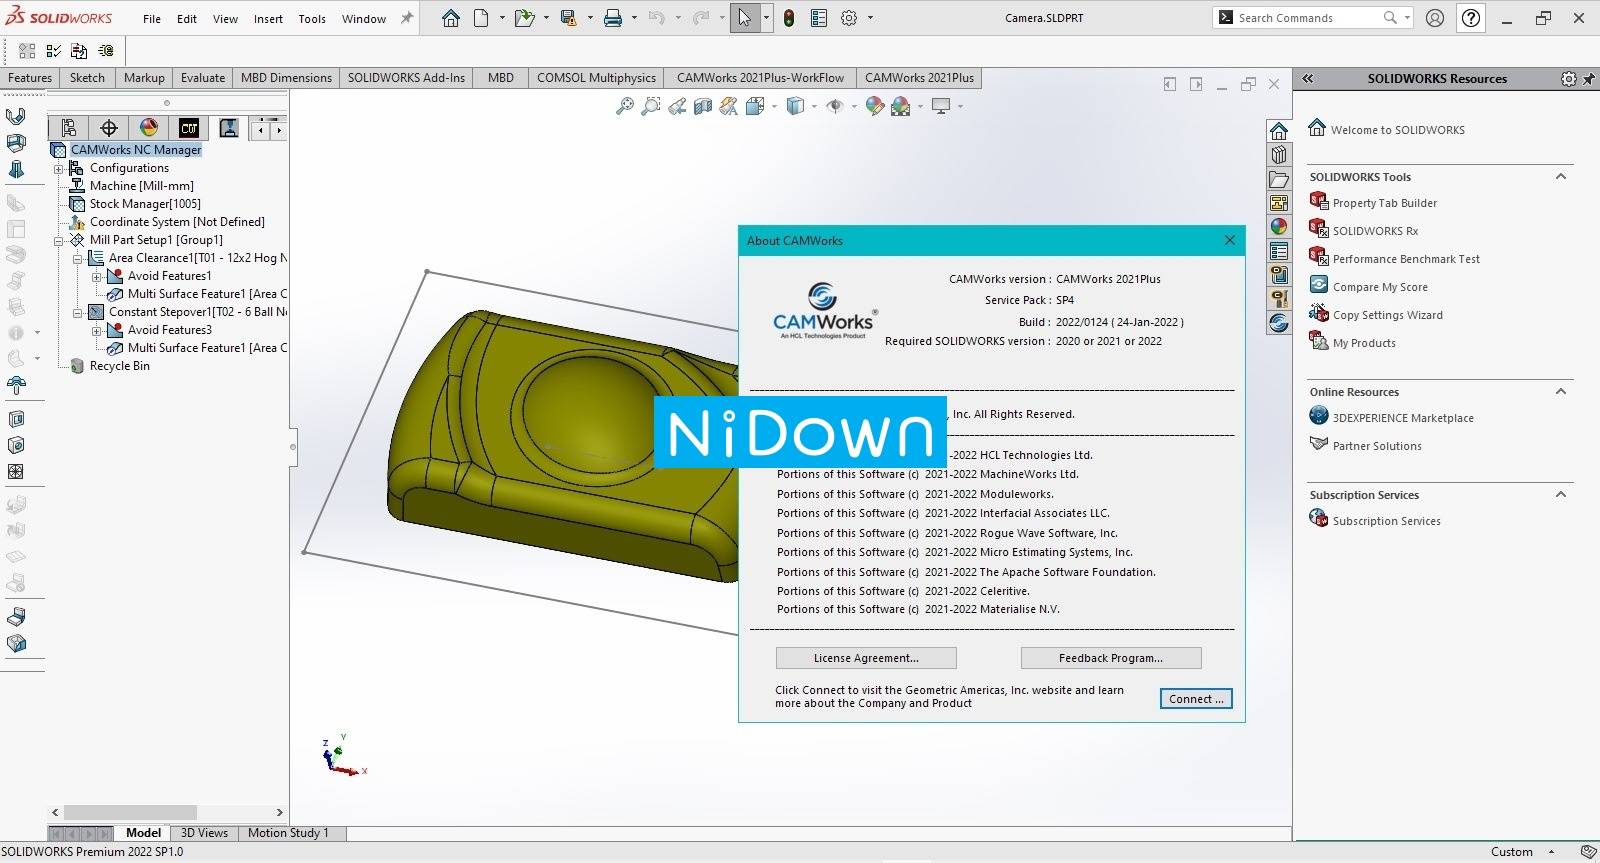Collapse the SOLIDWORKS Tools section

pos(1560,177)
